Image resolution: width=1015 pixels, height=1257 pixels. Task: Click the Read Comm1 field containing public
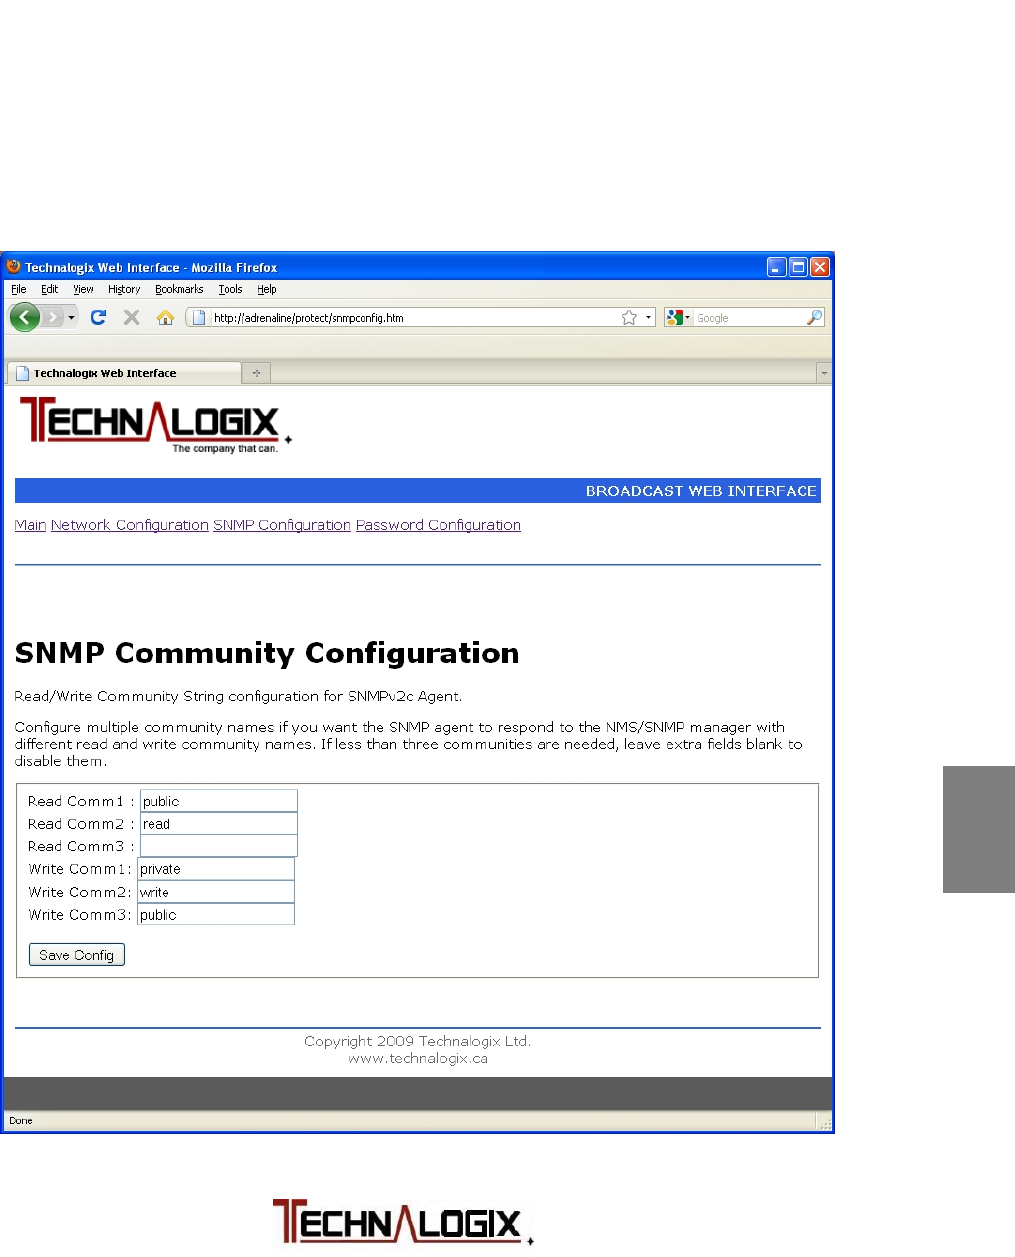coord(219,801)
